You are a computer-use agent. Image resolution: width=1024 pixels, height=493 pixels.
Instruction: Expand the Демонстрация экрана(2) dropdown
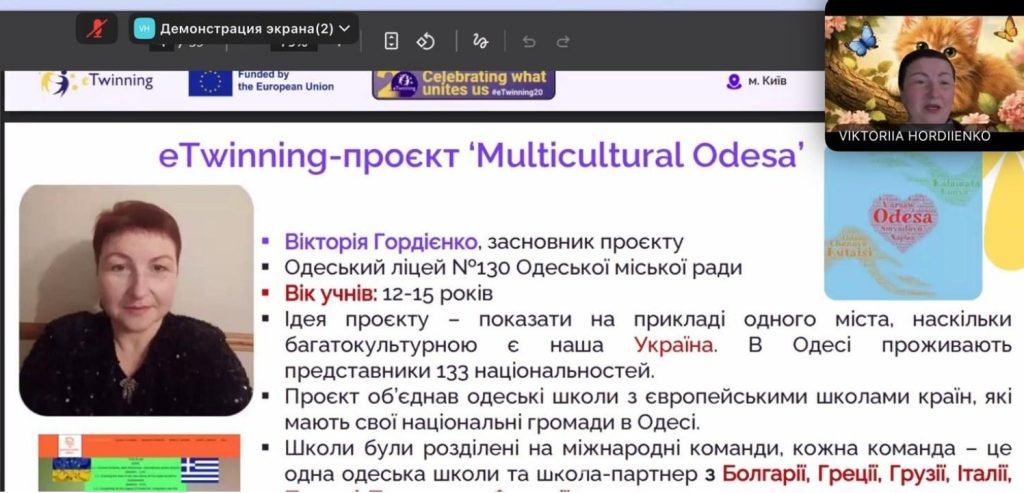(346, 29)
